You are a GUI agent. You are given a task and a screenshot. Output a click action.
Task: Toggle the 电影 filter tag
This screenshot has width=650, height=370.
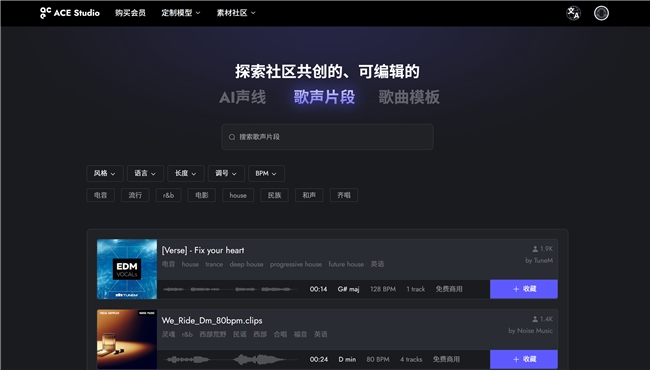(x=201, y=195)
